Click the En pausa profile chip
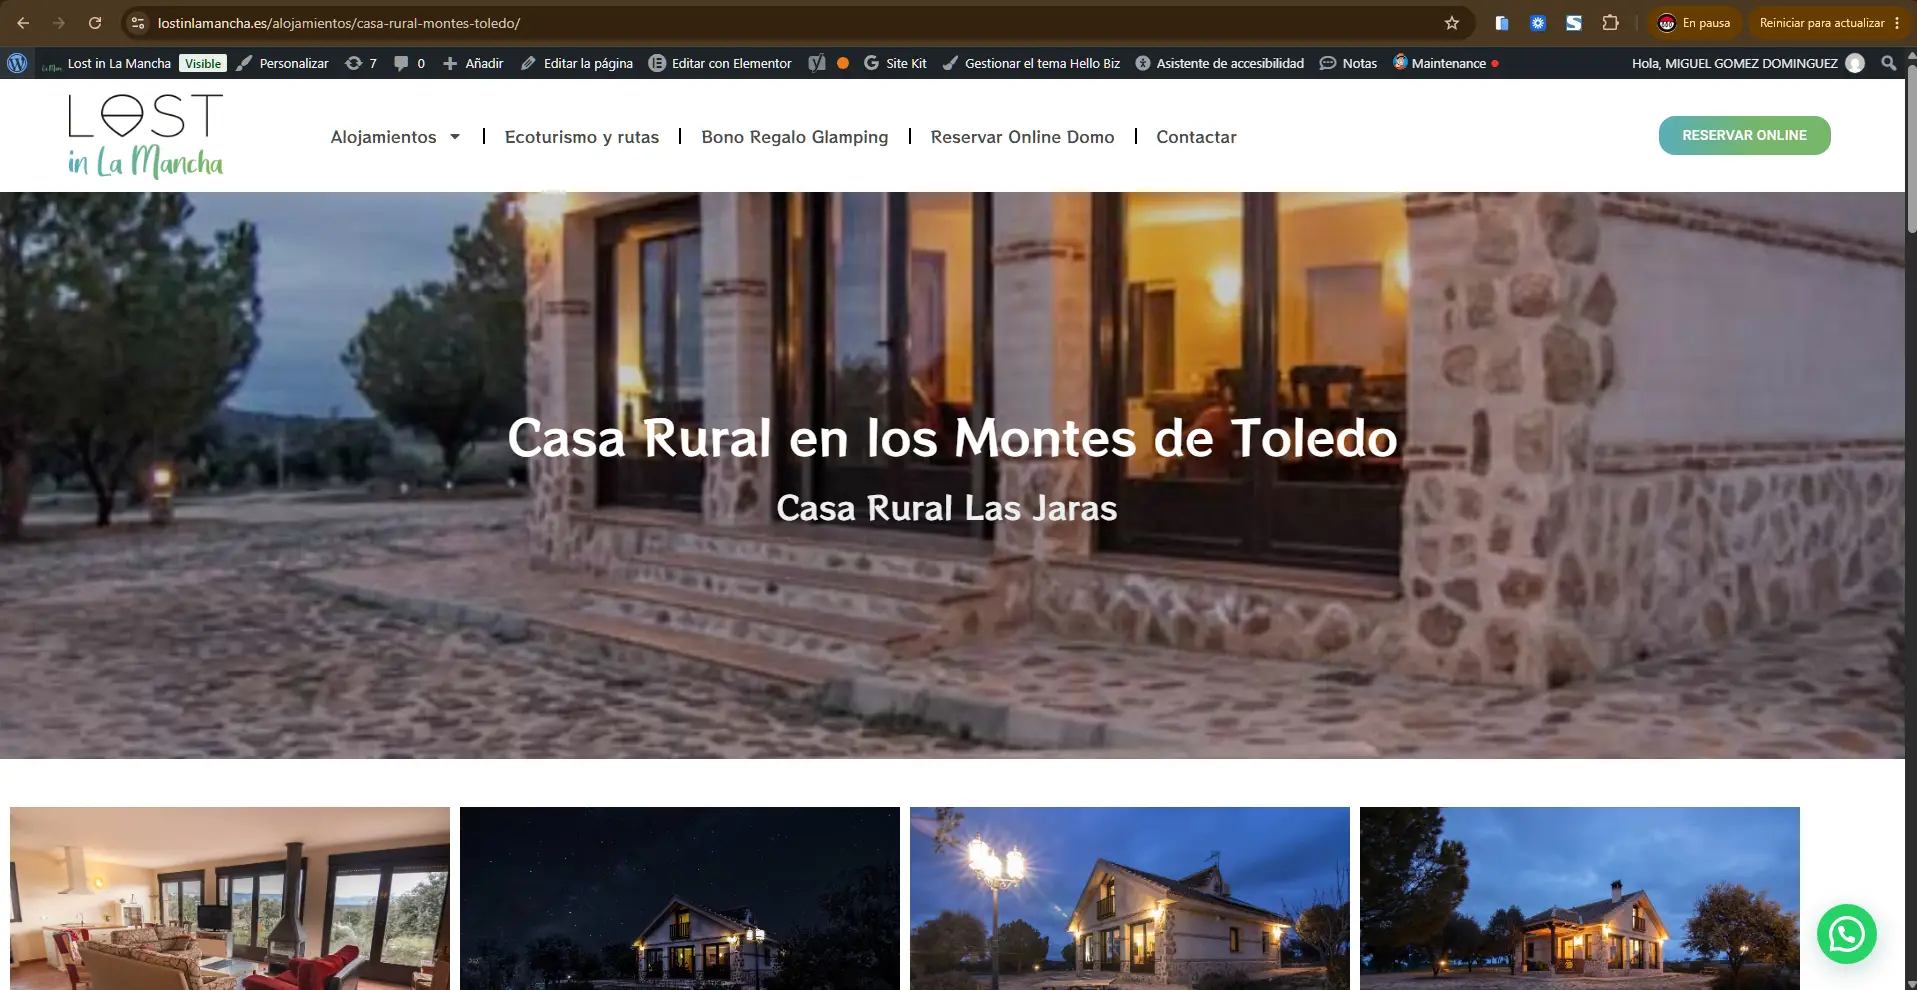1917x990 pixels. (x=1695, y=23)
